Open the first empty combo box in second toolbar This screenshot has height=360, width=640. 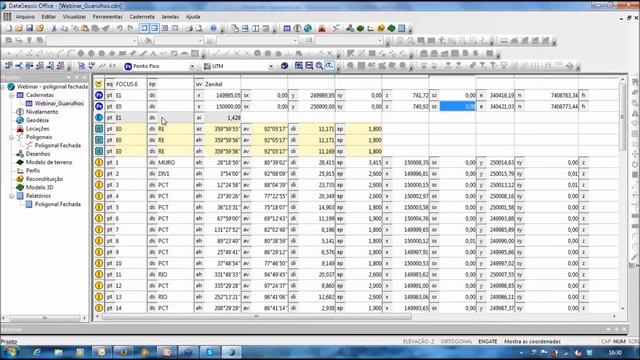tap(134, 41)
